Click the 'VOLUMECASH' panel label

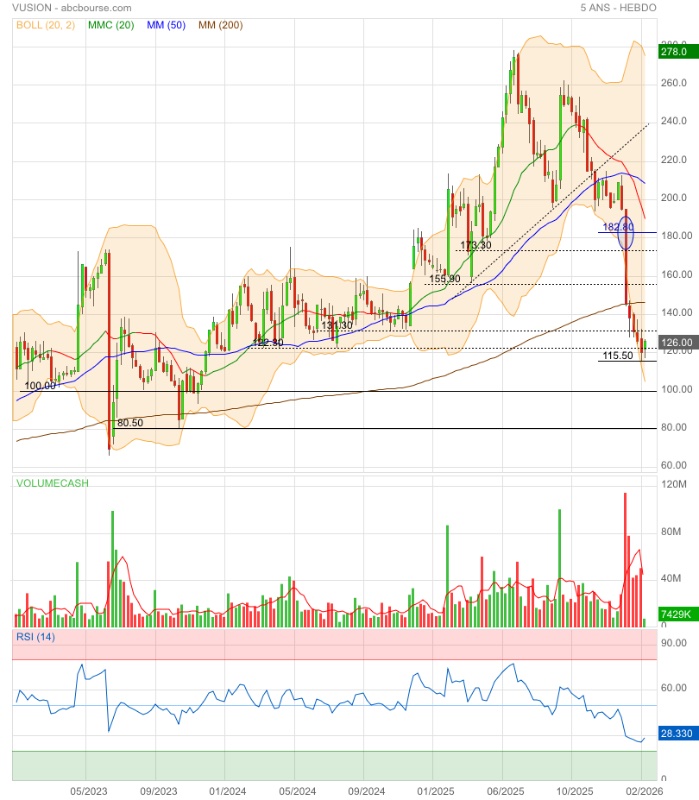point(52,483)
